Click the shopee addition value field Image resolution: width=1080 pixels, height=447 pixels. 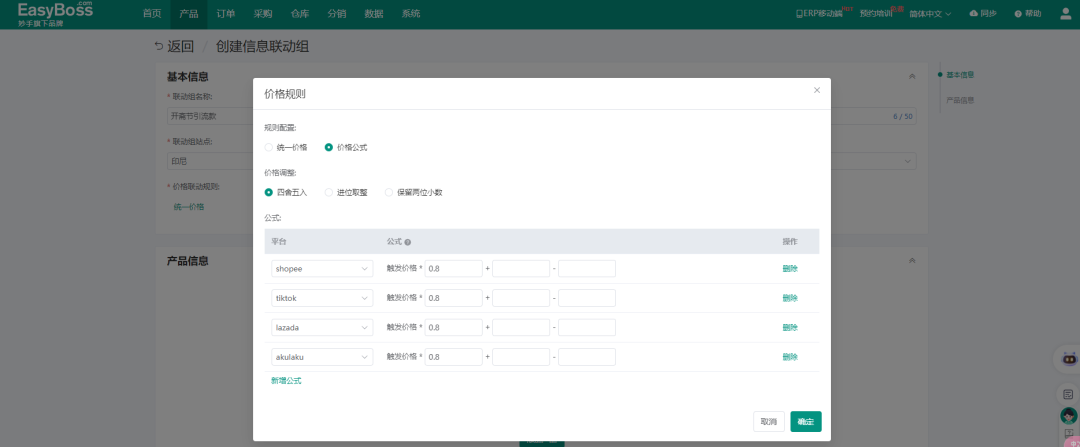coord(521,269)
